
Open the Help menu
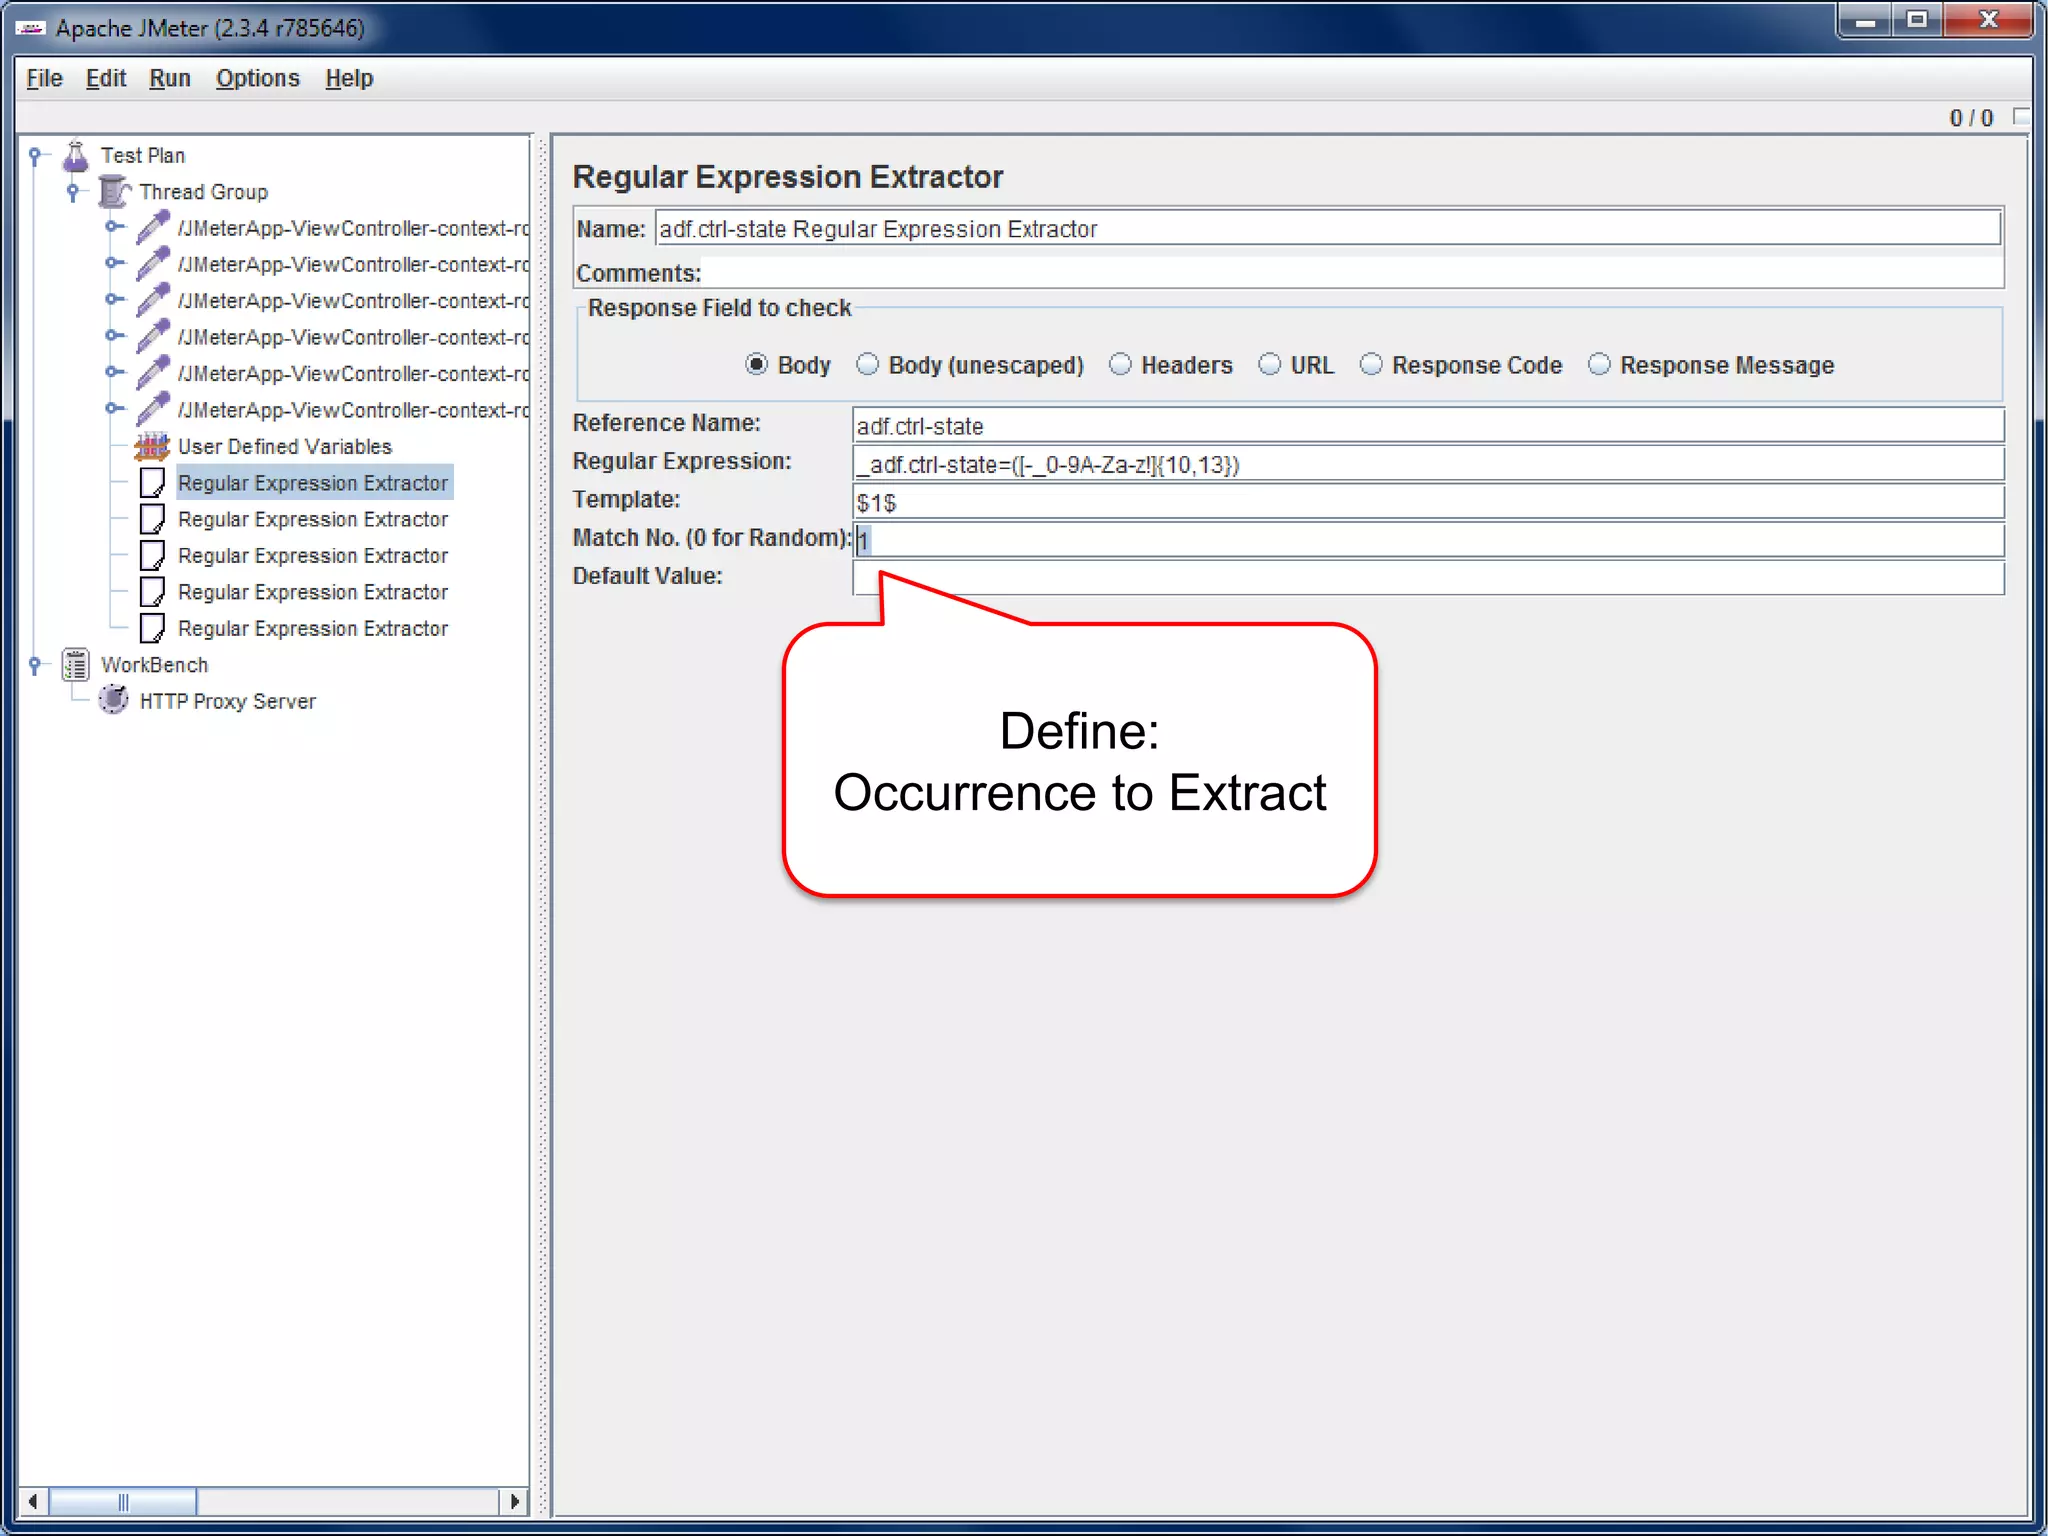tap(349, 78)
